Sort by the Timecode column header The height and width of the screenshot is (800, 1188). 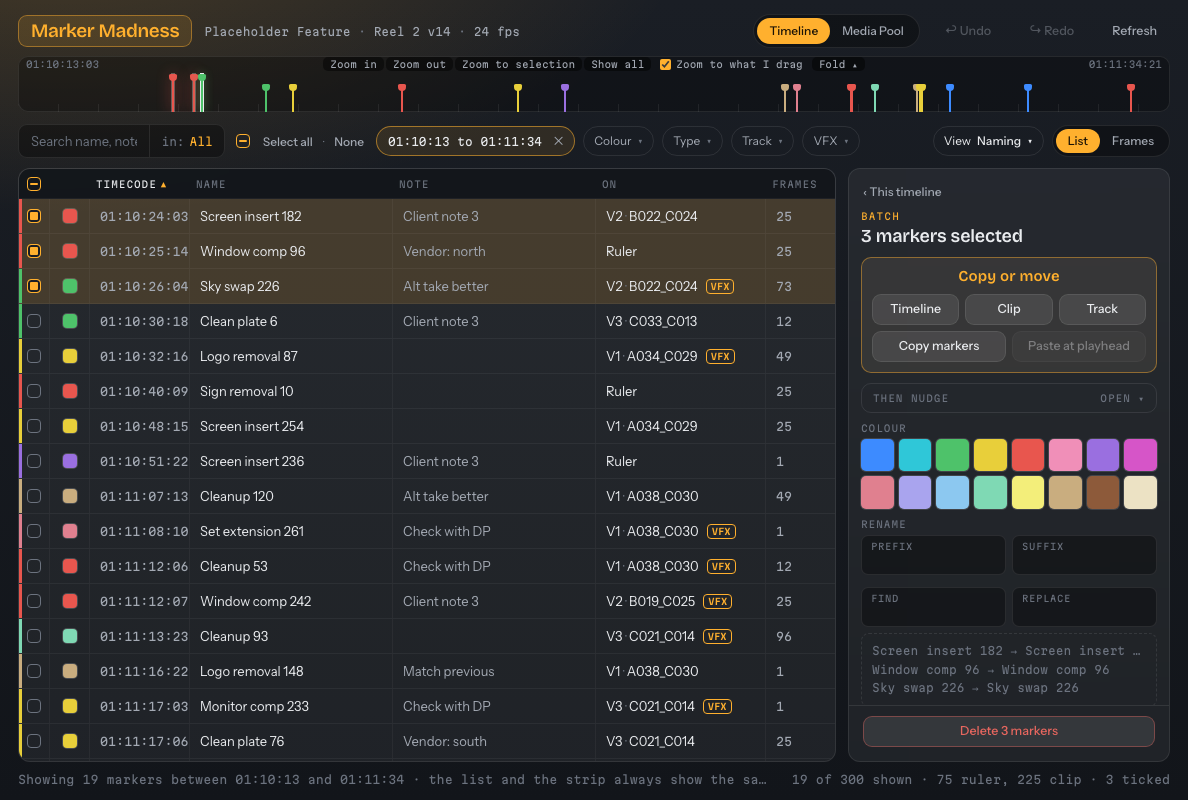coord(130,184)
